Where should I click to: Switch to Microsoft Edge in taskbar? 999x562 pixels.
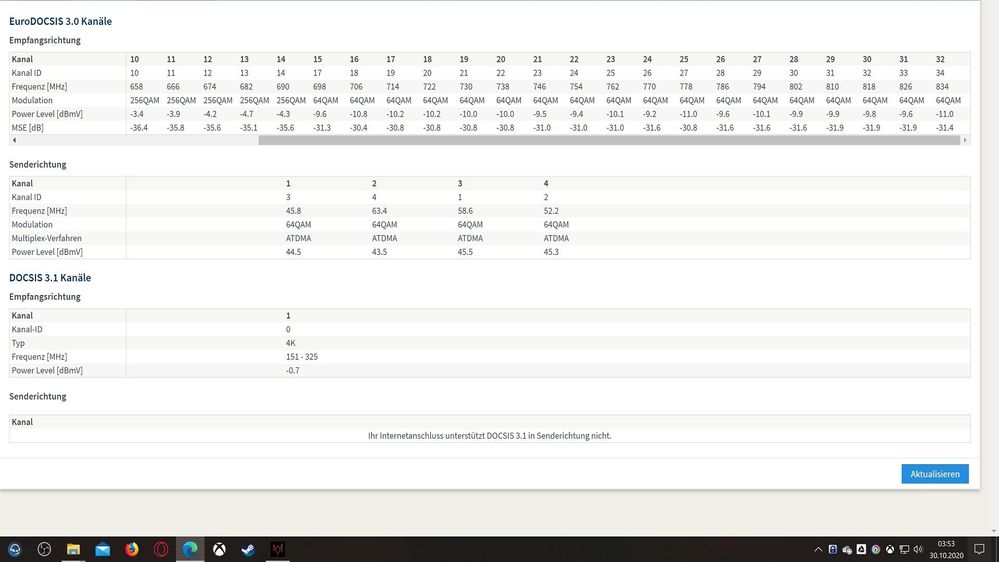click(x=190, y=549)
